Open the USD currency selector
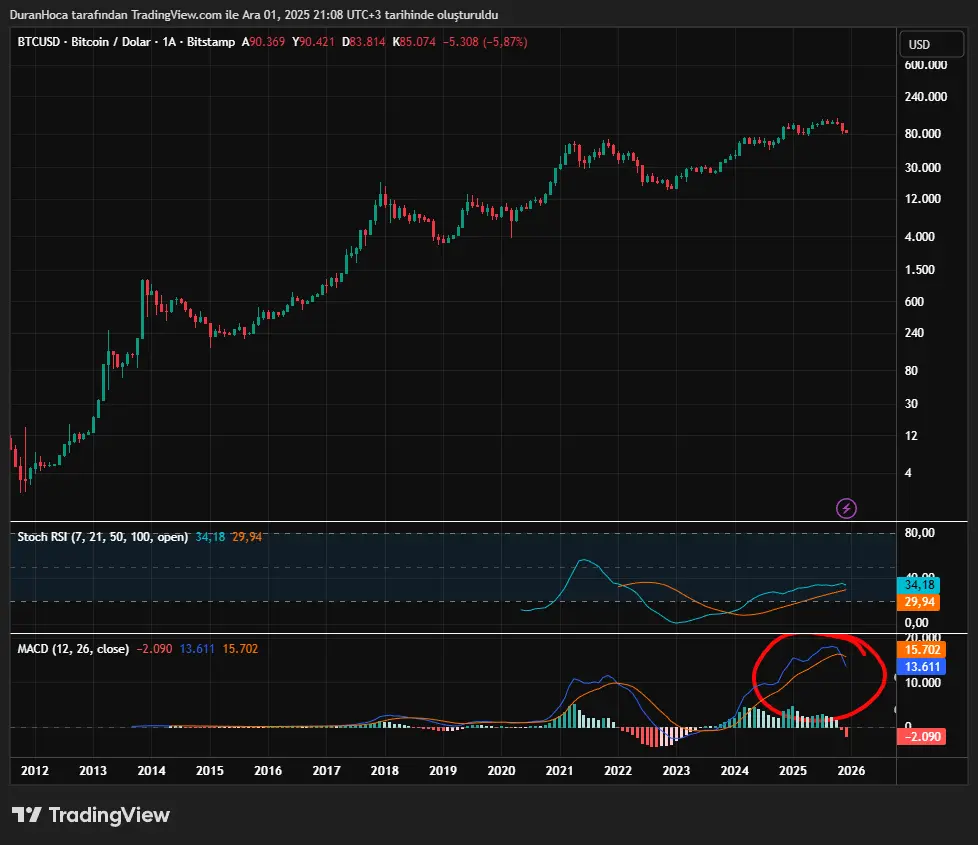 [931, 44]
